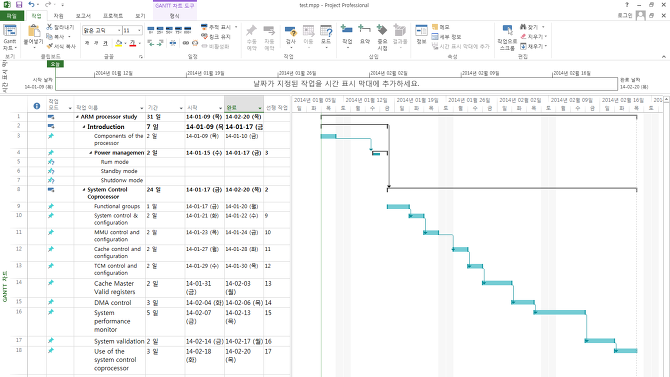
Task: Switch to 보기 (View) tab
Action: (x=140, y=16)
